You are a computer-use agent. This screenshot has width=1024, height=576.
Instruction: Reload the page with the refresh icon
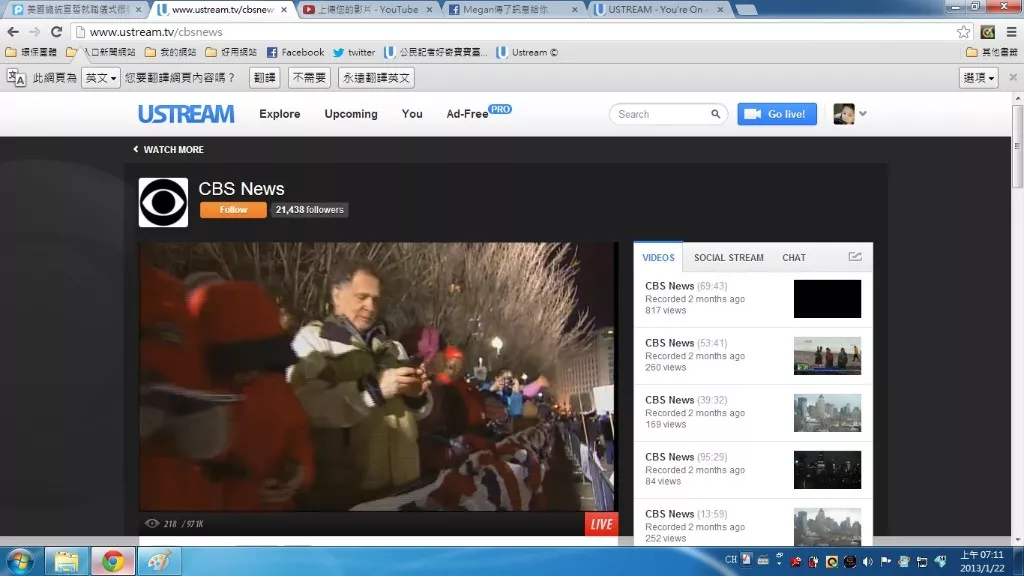point(57,31)
